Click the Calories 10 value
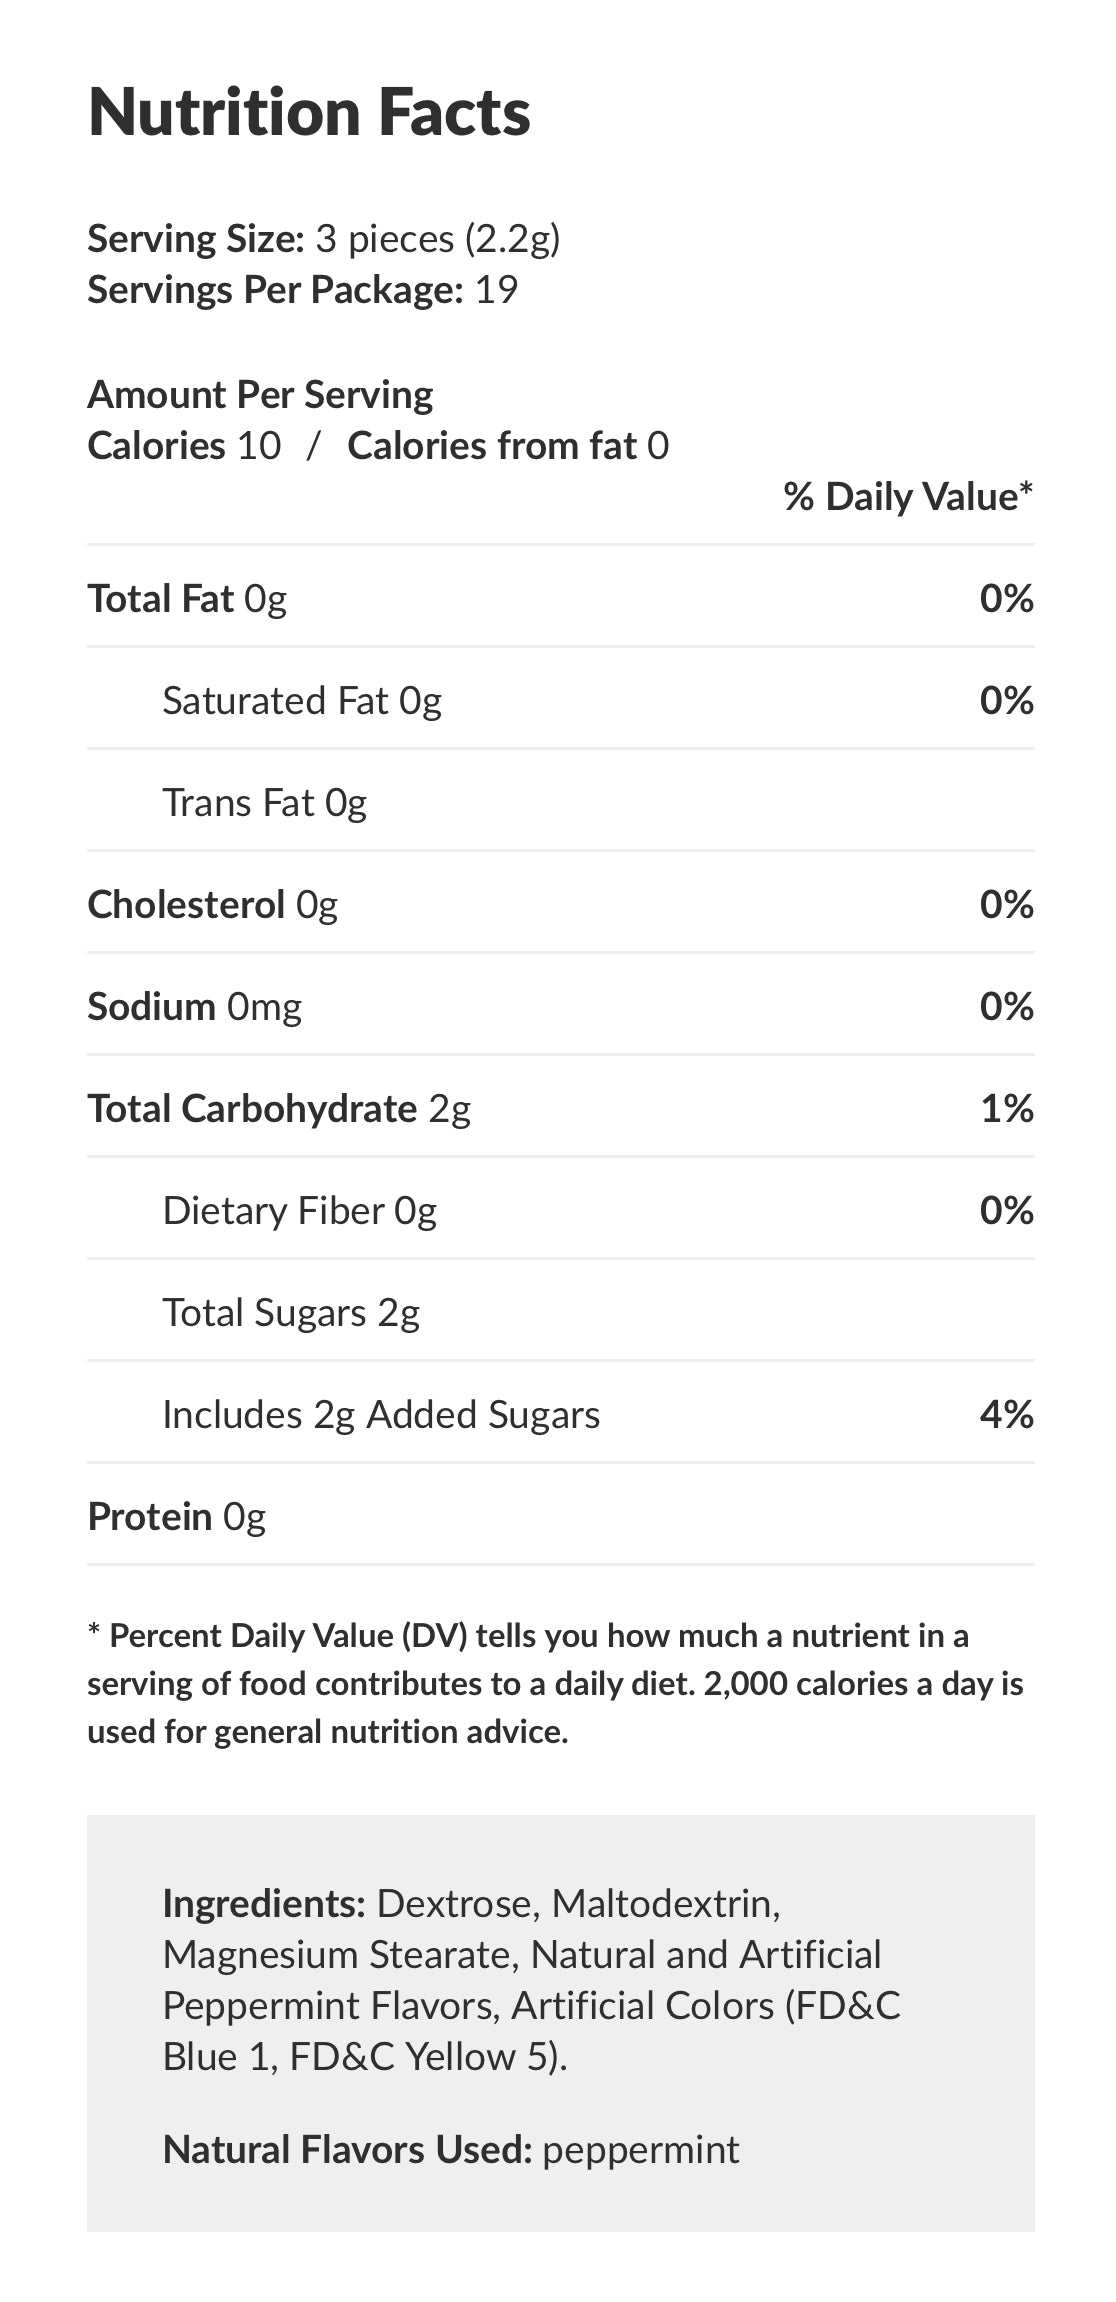 tap(184, 446)
